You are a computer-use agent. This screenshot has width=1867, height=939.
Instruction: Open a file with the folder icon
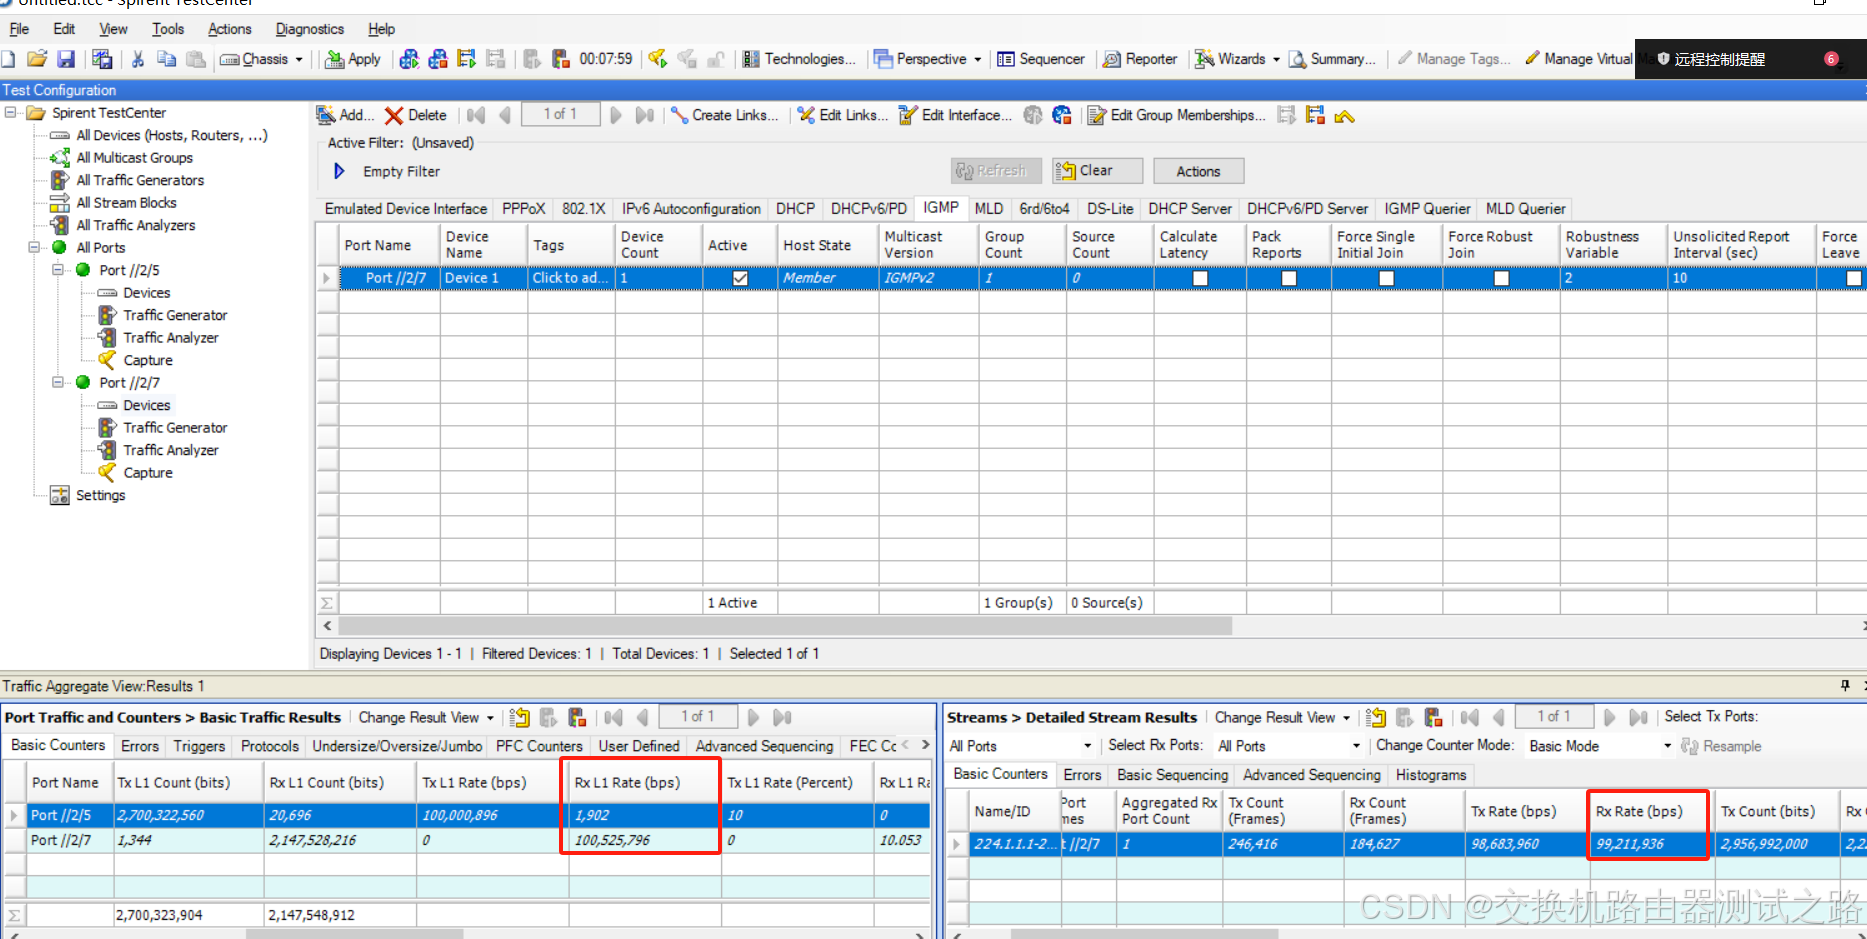37,59
